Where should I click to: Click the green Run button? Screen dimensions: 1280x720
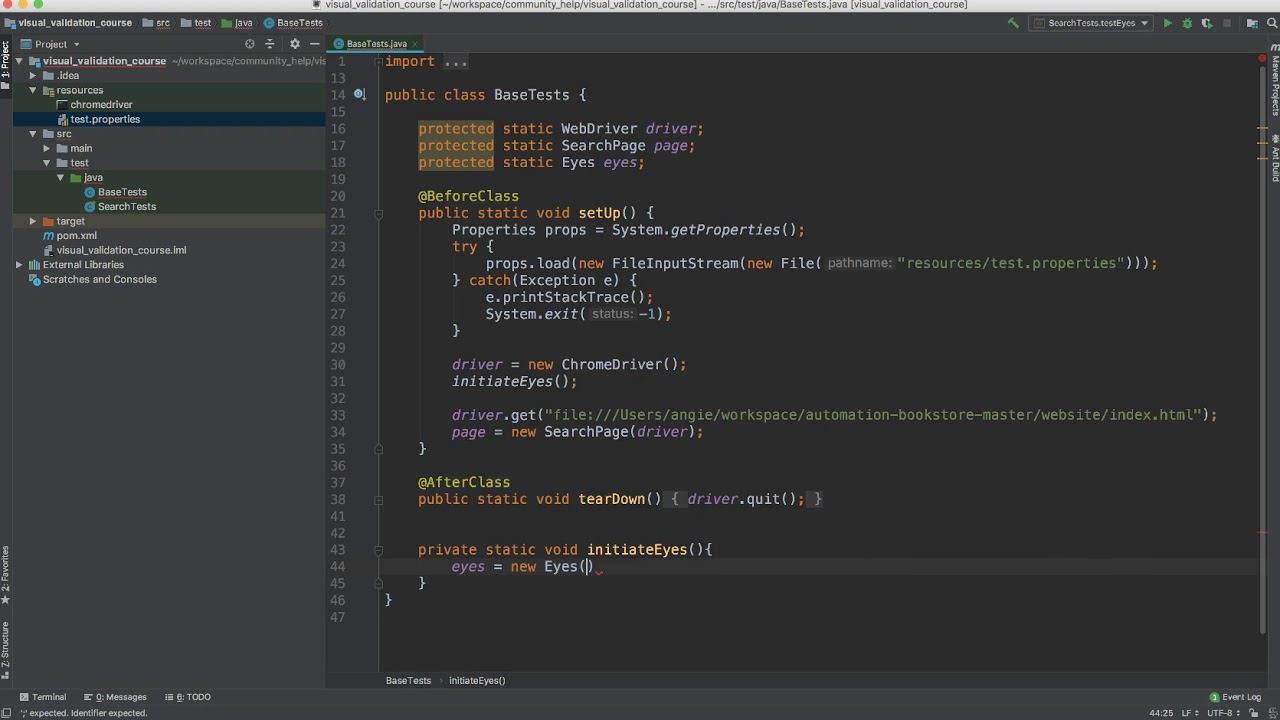(x=1167, y=23)
